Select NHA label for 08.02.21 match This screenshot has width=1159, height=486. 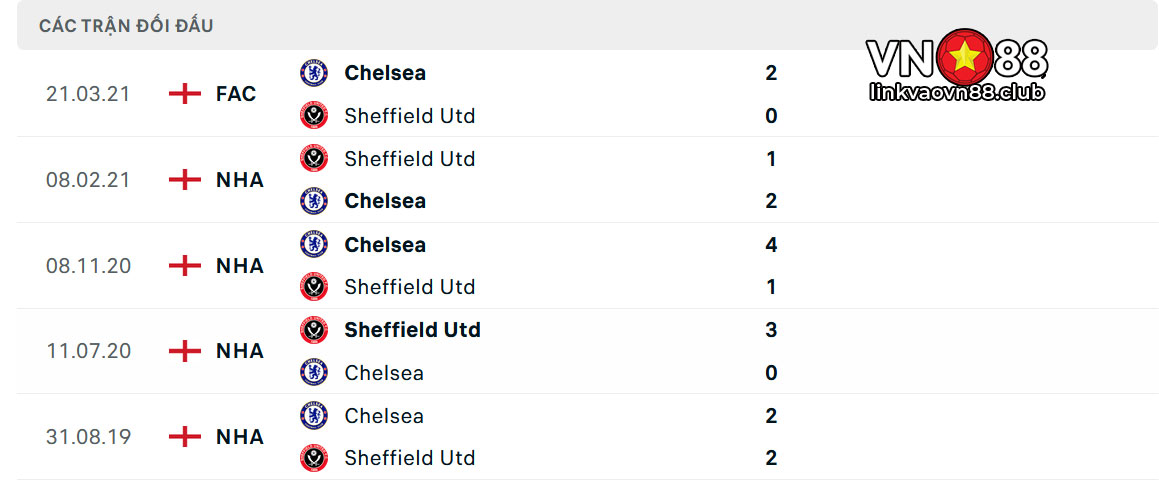[240, 179]
